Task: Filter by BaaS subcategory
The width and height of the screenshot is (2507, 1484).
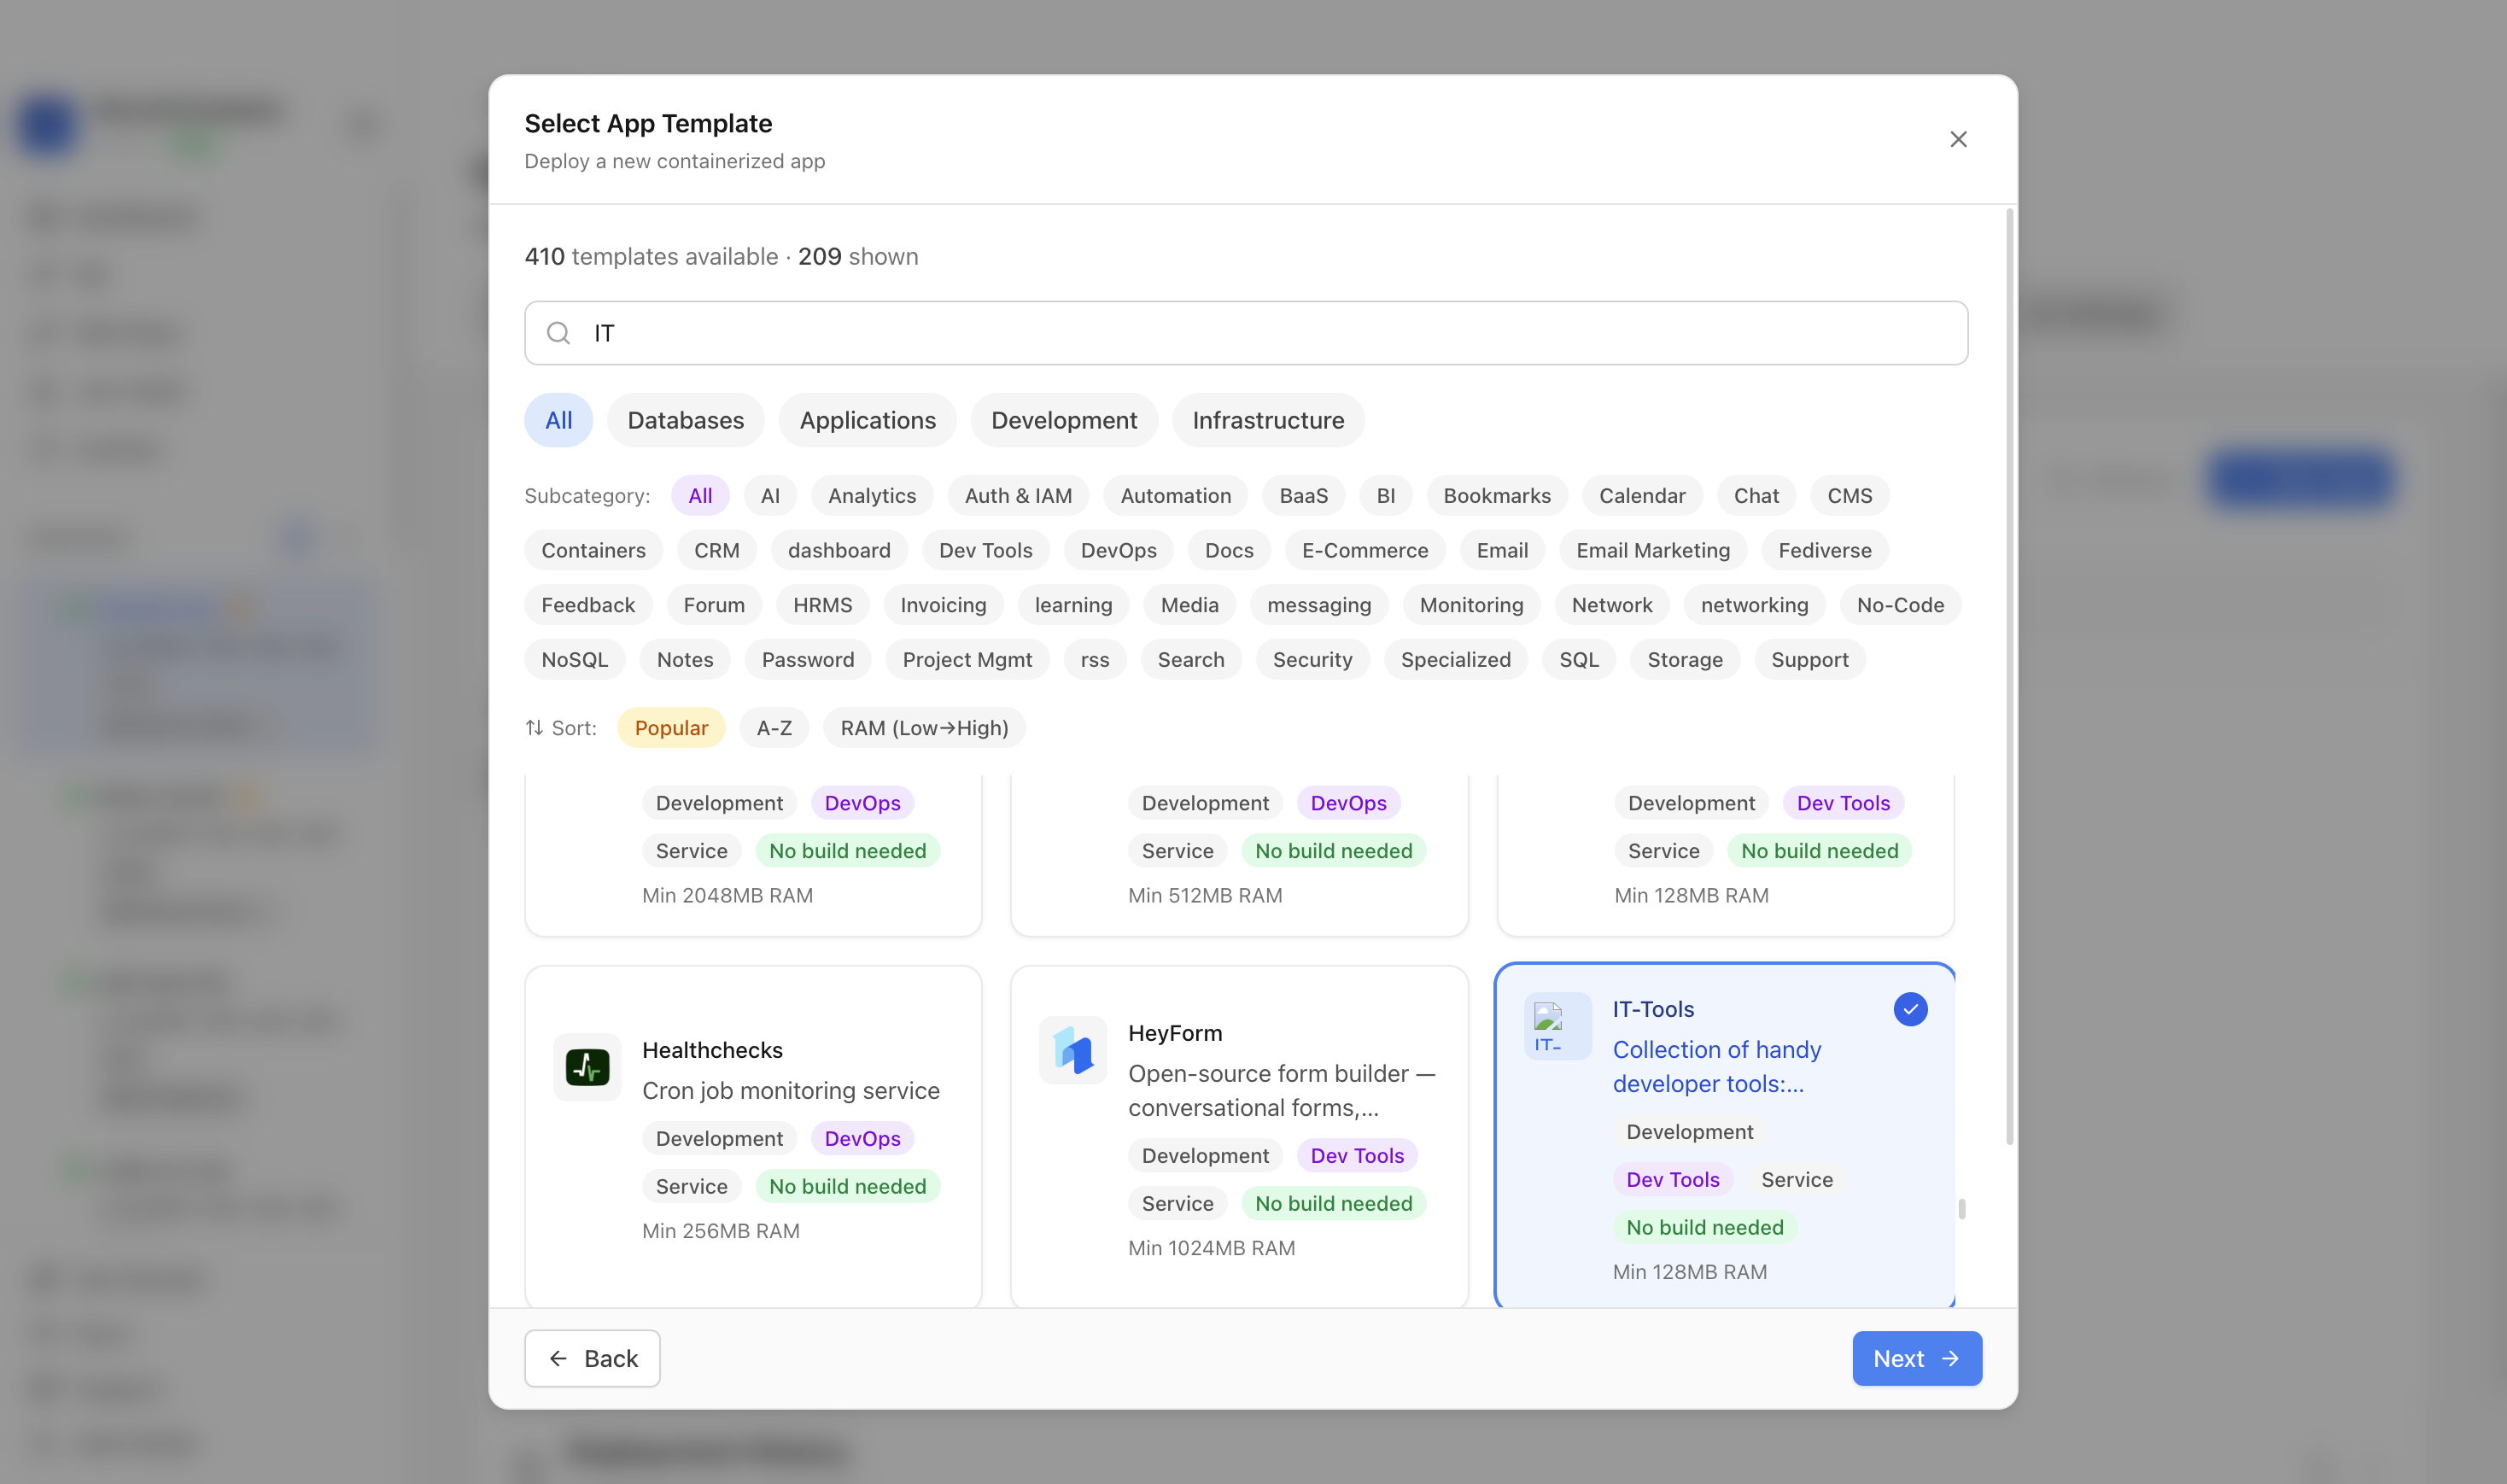Action: pos(1303,496)
